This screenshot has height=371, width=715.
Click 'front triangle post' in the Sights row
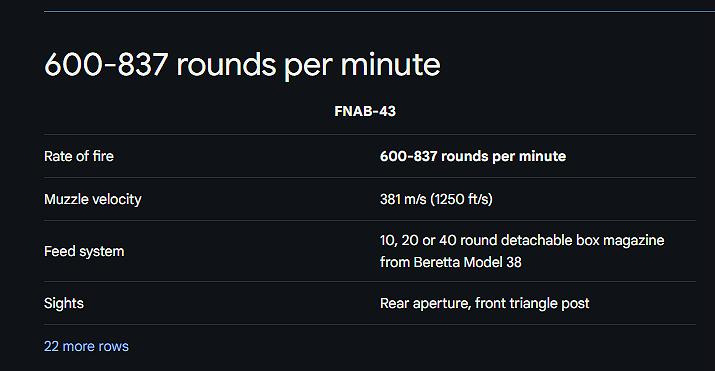532,303
